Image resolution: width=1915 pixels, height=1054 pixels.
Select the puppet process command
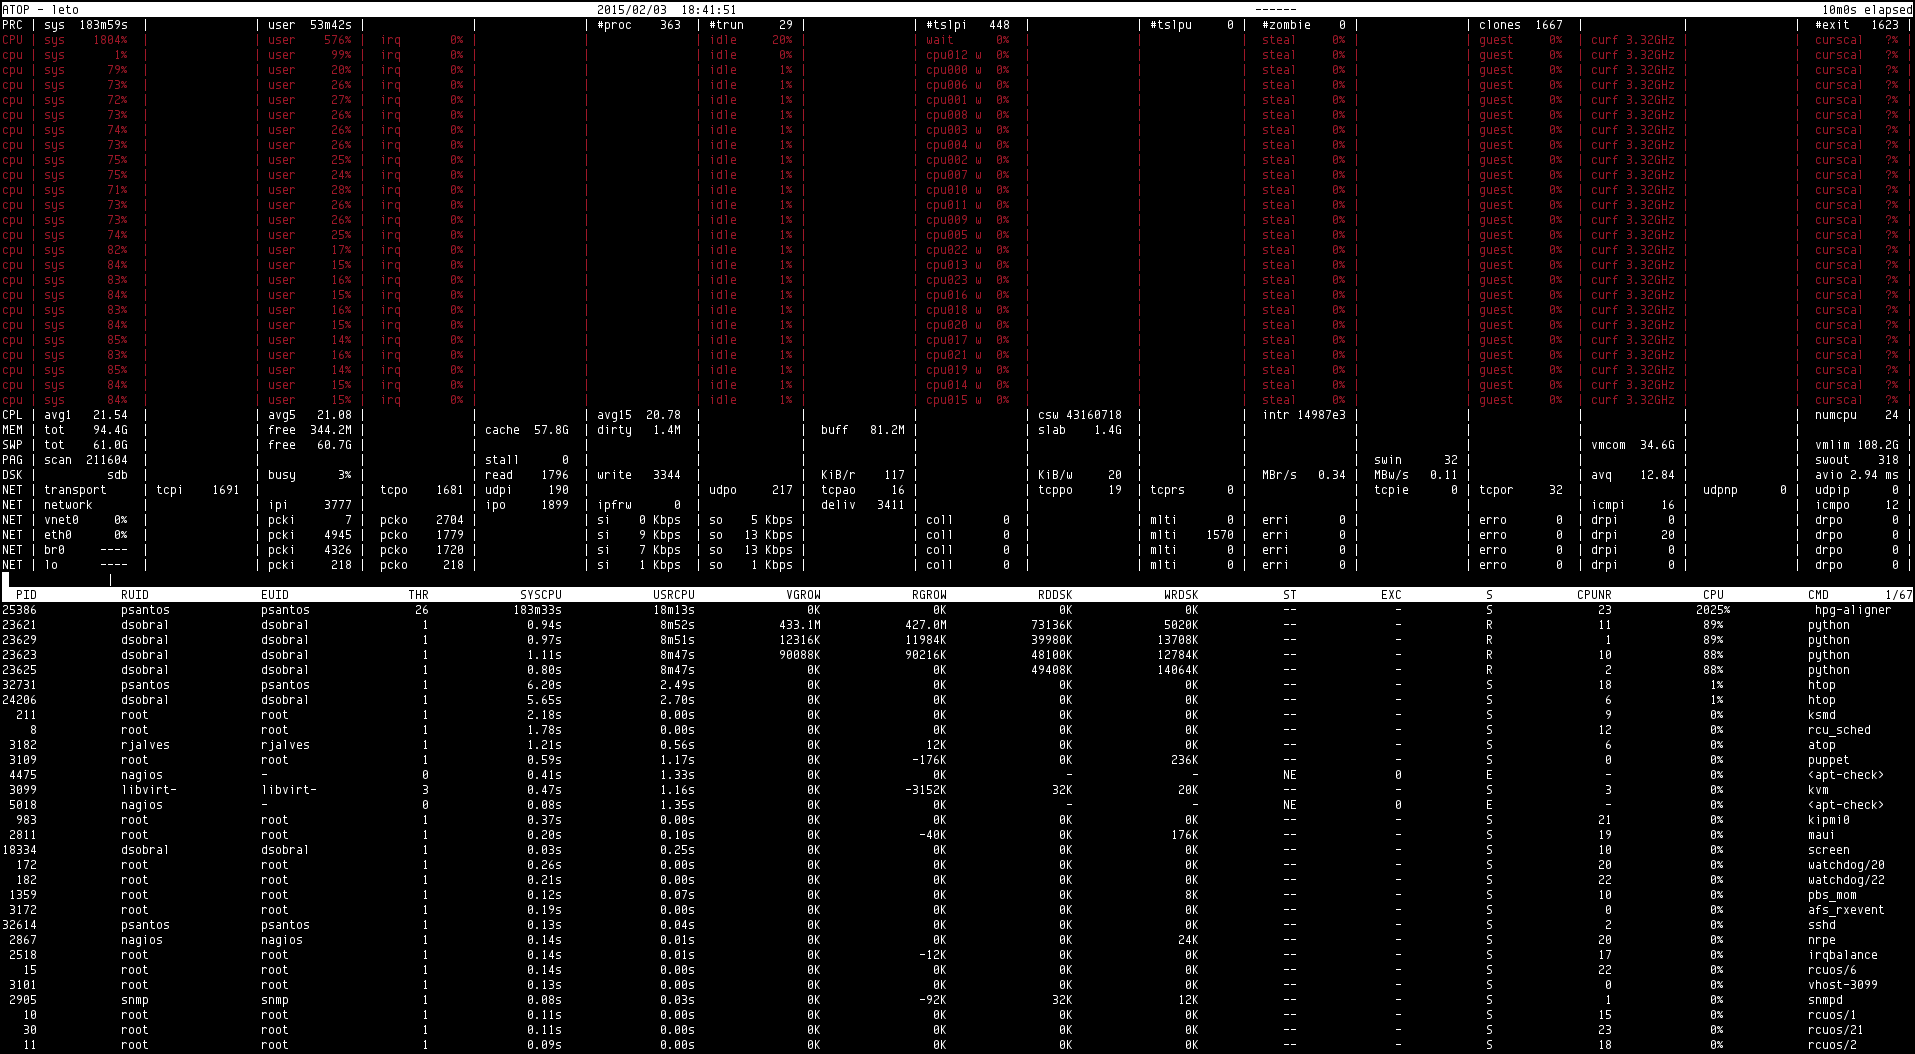1828,760
